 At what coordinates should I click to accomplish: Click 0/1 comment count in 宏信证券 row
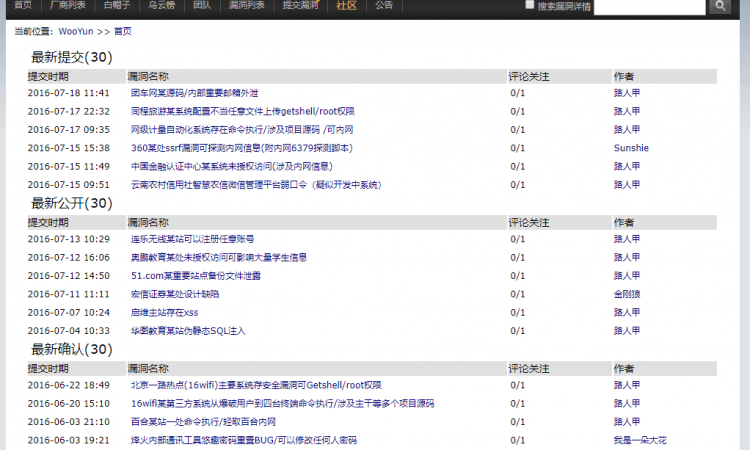518,294
